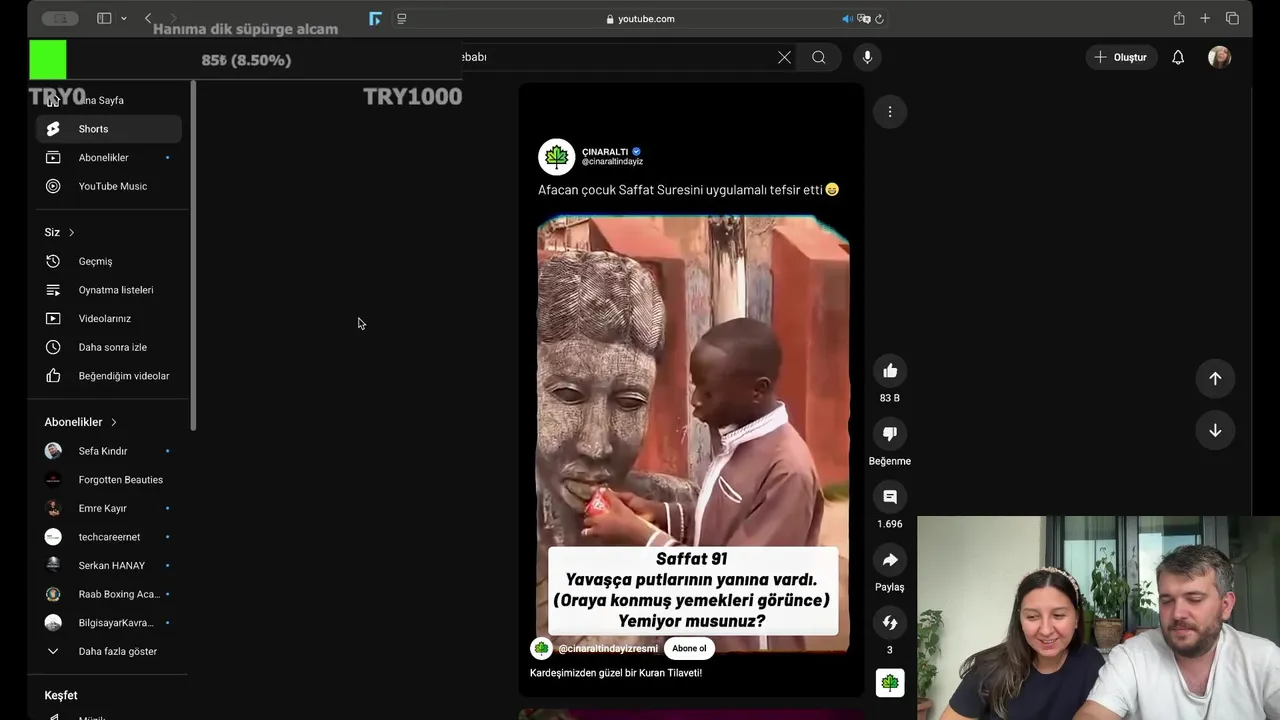Click the caption Kardeşimizden güzel bir Kuran Tilaveti
The height and width of the screenshot is (720, 1280).
tap(616, 673)
